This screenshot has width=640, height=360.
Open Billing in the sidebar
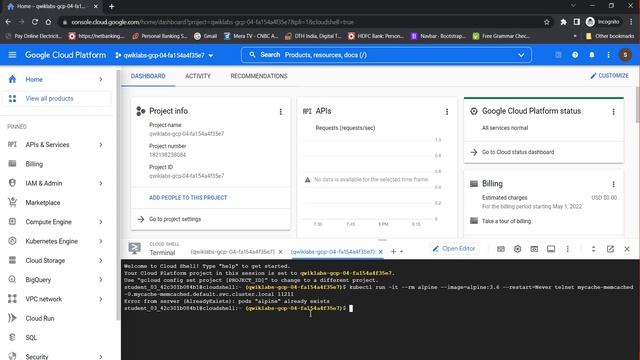(34, 164)
